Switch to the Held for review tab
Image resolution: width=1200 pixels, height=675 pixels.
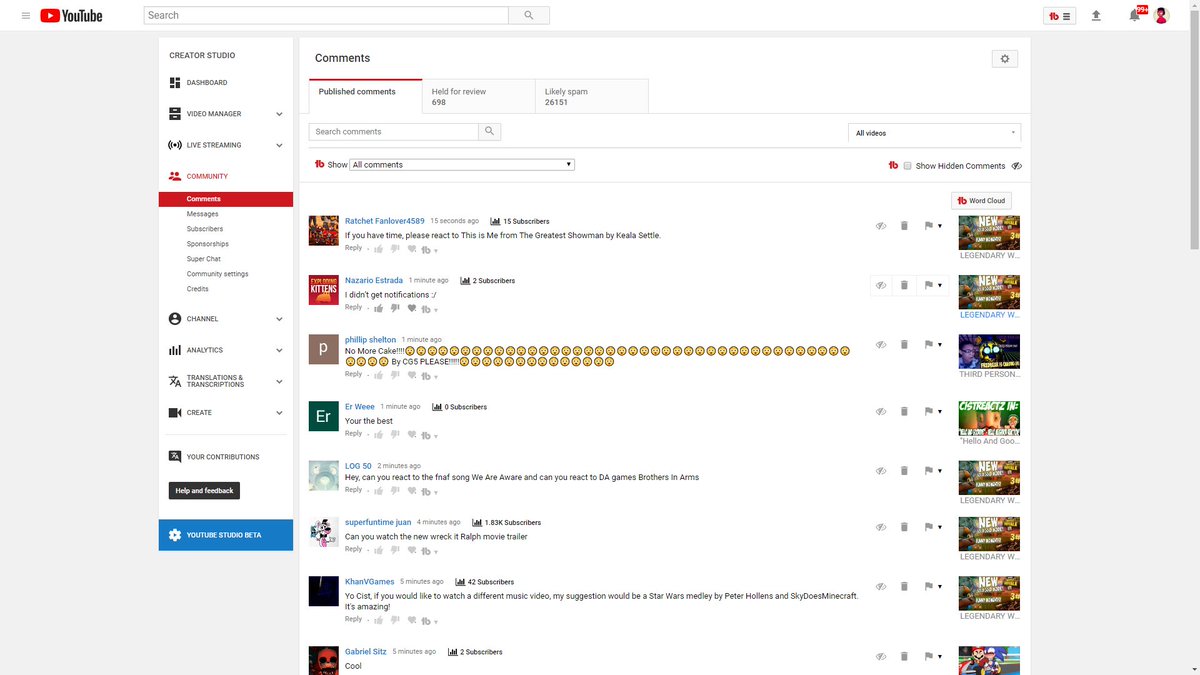pos(478,96)
